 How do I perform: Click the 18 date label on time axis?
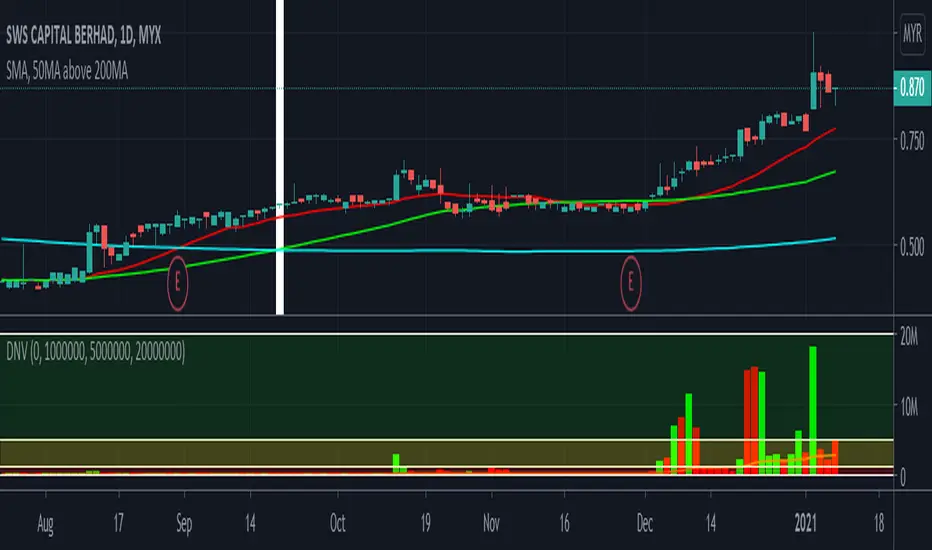(879, 524)
